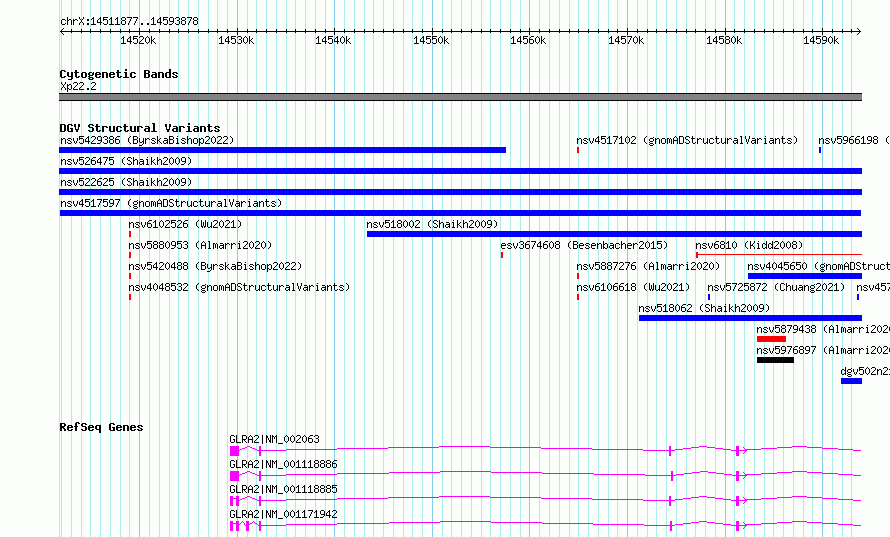Image resolution: width=890 pixels, height=537 pixels.
Task: Click the 14530k ruler tick label
Action: (236, 40)
